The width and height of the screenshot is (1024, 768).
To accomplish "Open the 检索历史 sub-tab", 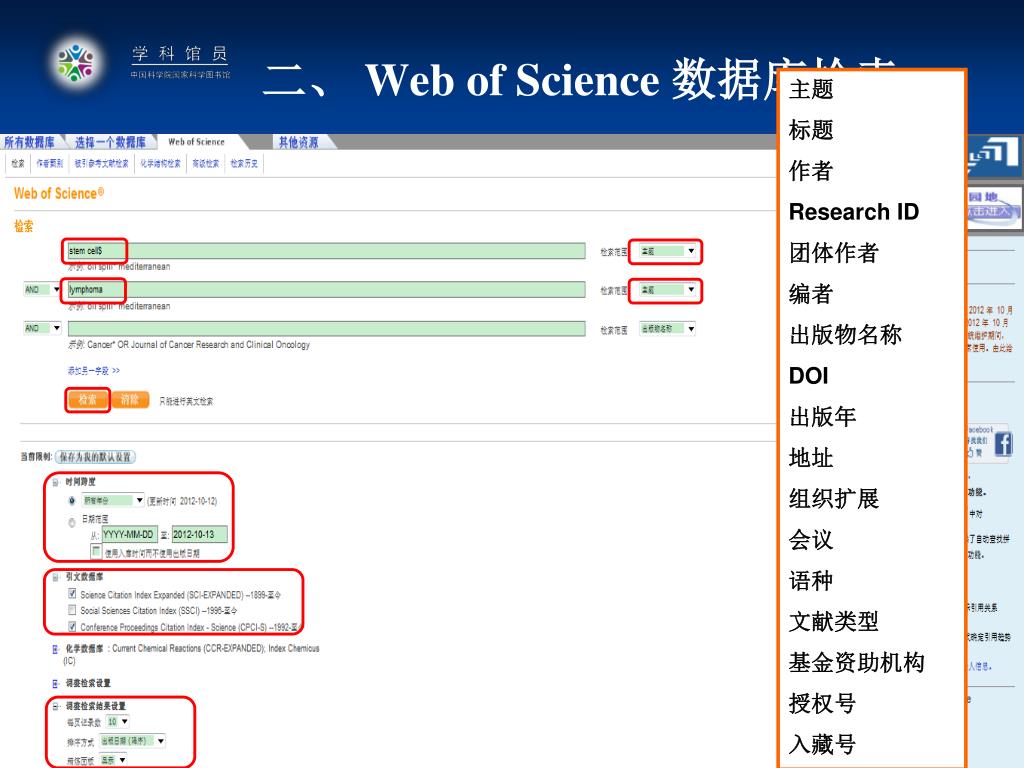I will point(244,163).
